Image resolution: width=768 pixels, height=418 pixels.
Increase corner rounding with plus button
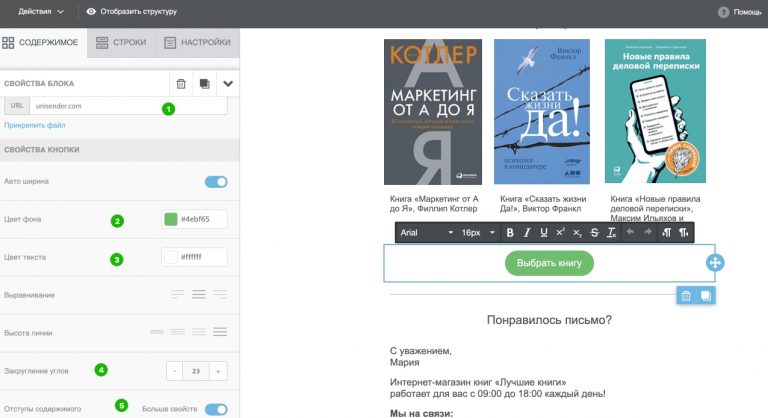pyautogui.click(x=218, y=371)
